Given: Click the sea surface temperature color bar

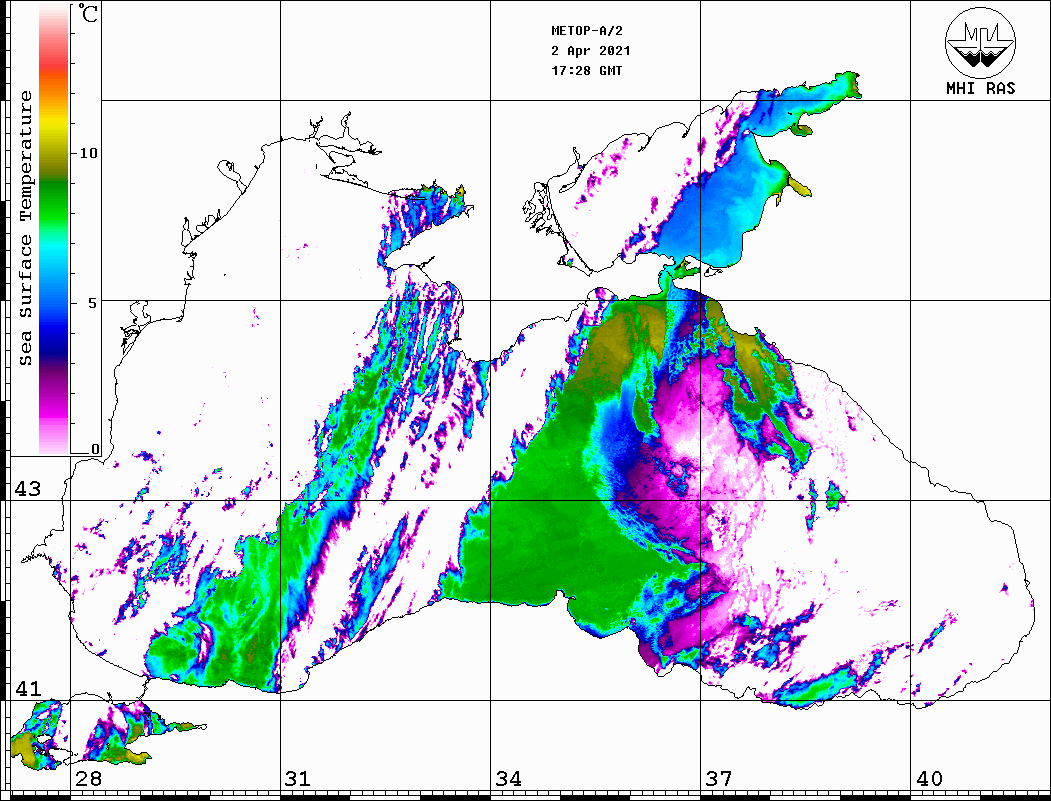Looking at the screenshot, I should (x=54, y=229).
